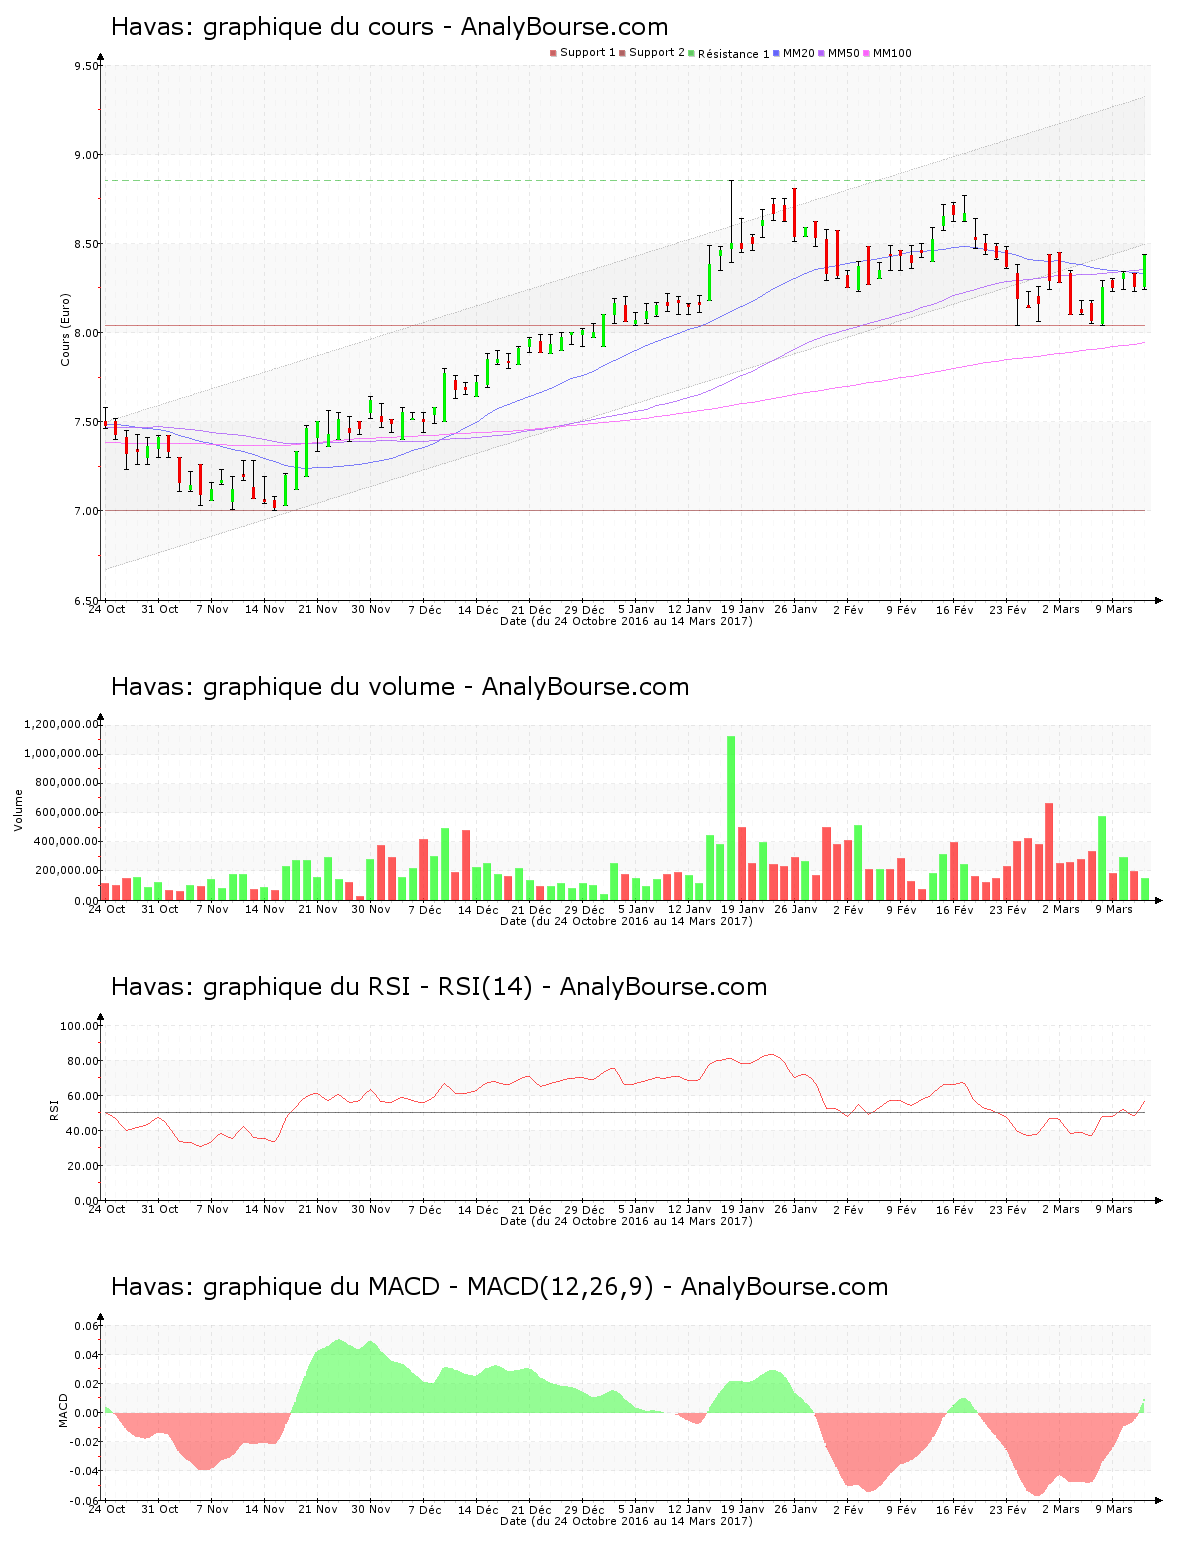Select the 'Résistance 1' legend label
This screenshot has height=1550, width=1200.
(x=734, y=54)
